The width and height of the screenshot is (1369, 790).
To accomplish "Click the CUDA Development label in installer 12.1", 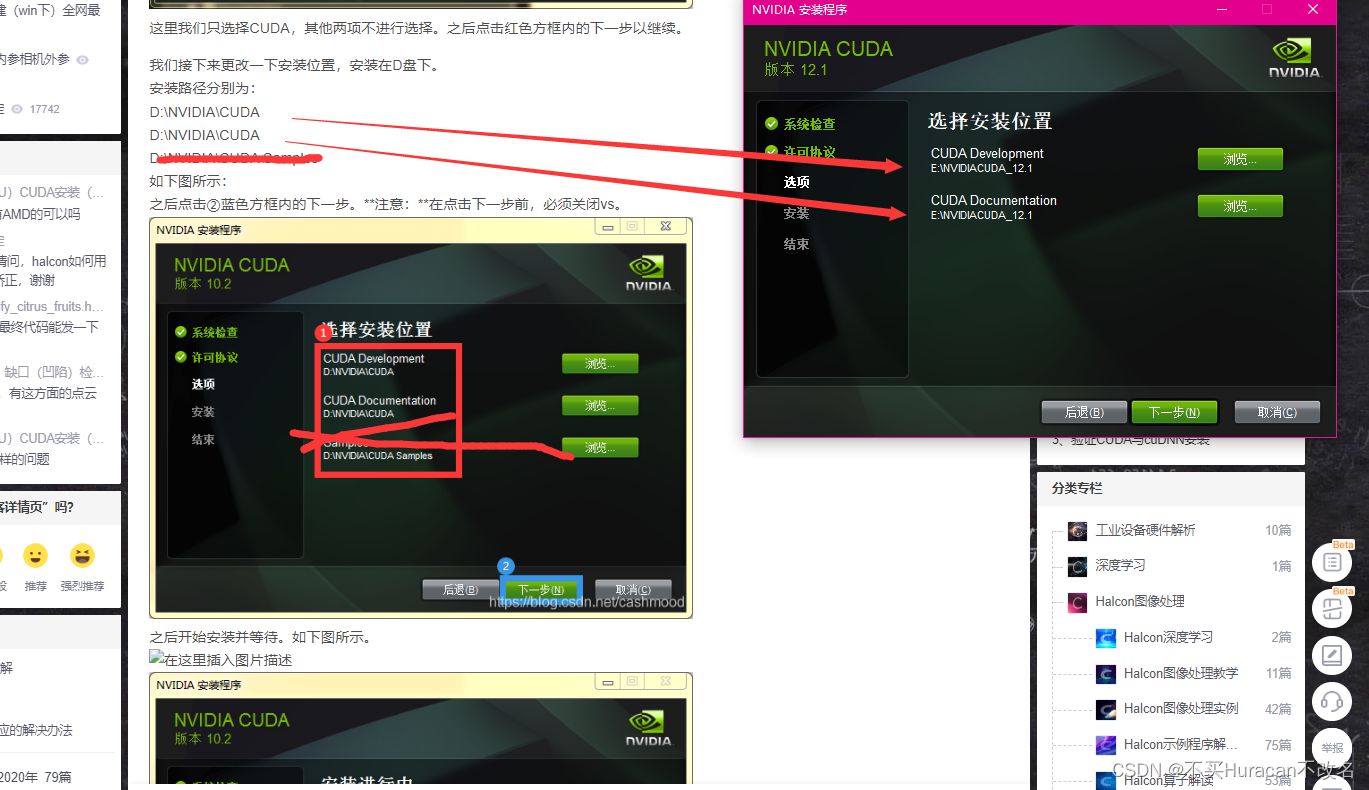I will (x=987, y=153).
